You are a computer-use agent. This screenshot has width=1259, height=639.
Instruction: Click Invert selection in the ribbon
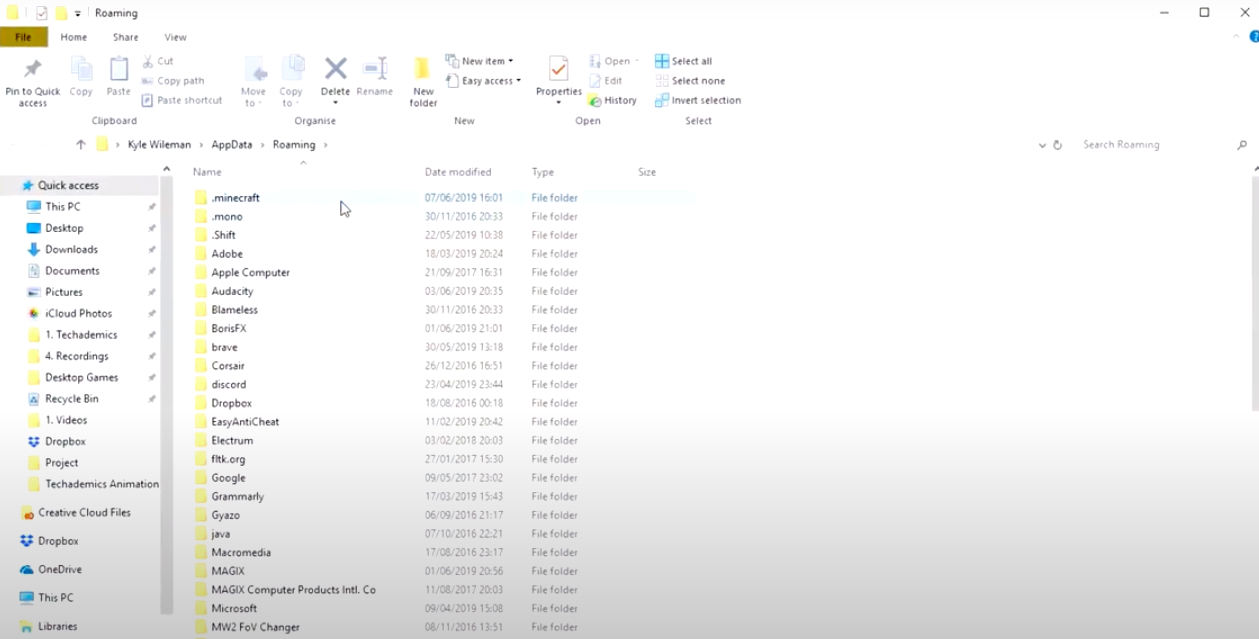click(698, 100)
